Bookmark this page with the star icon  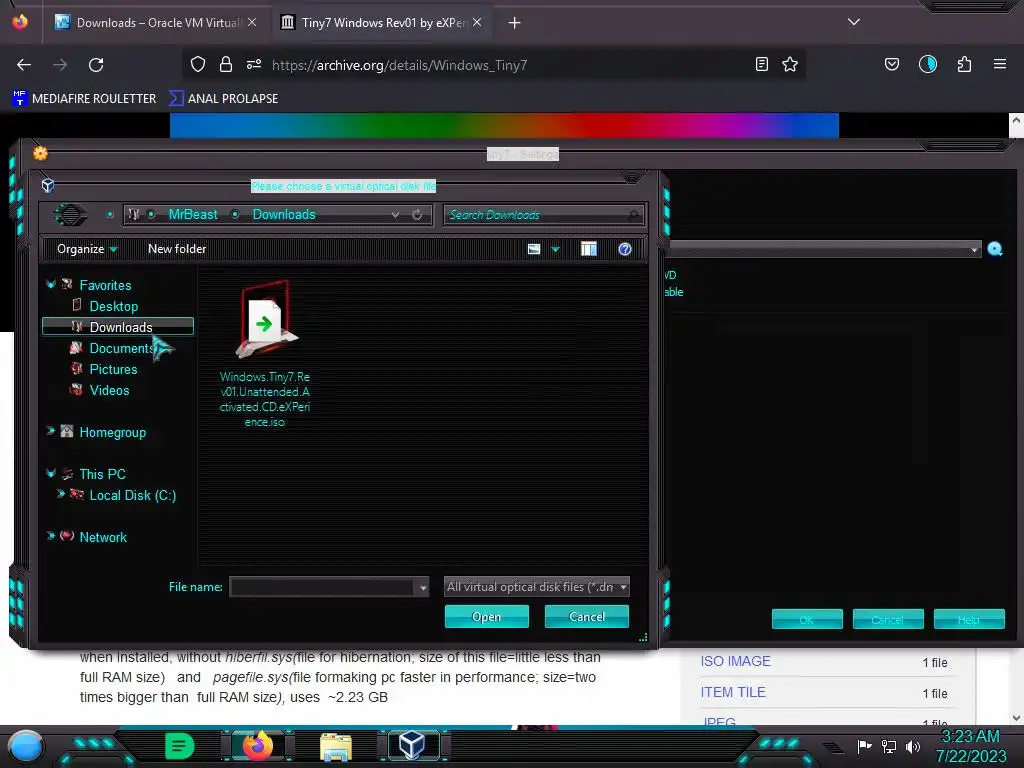coord(790,64)
